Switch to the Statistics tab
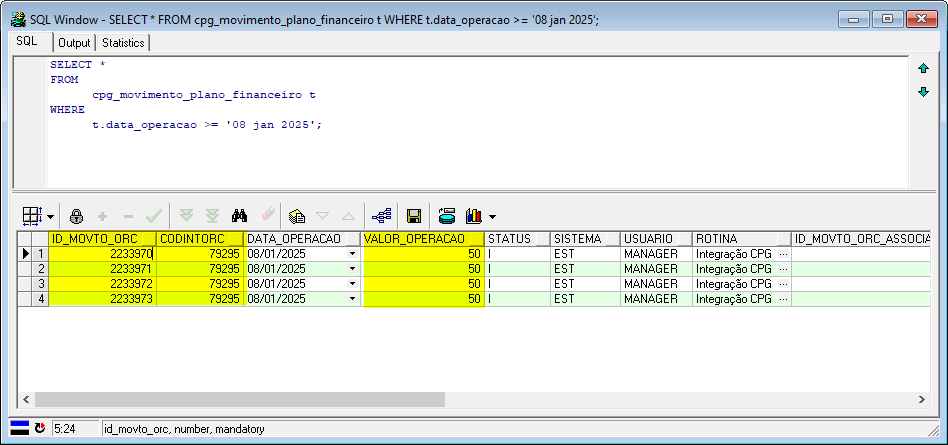The image size is (948, 445). (x=123, y=43)
